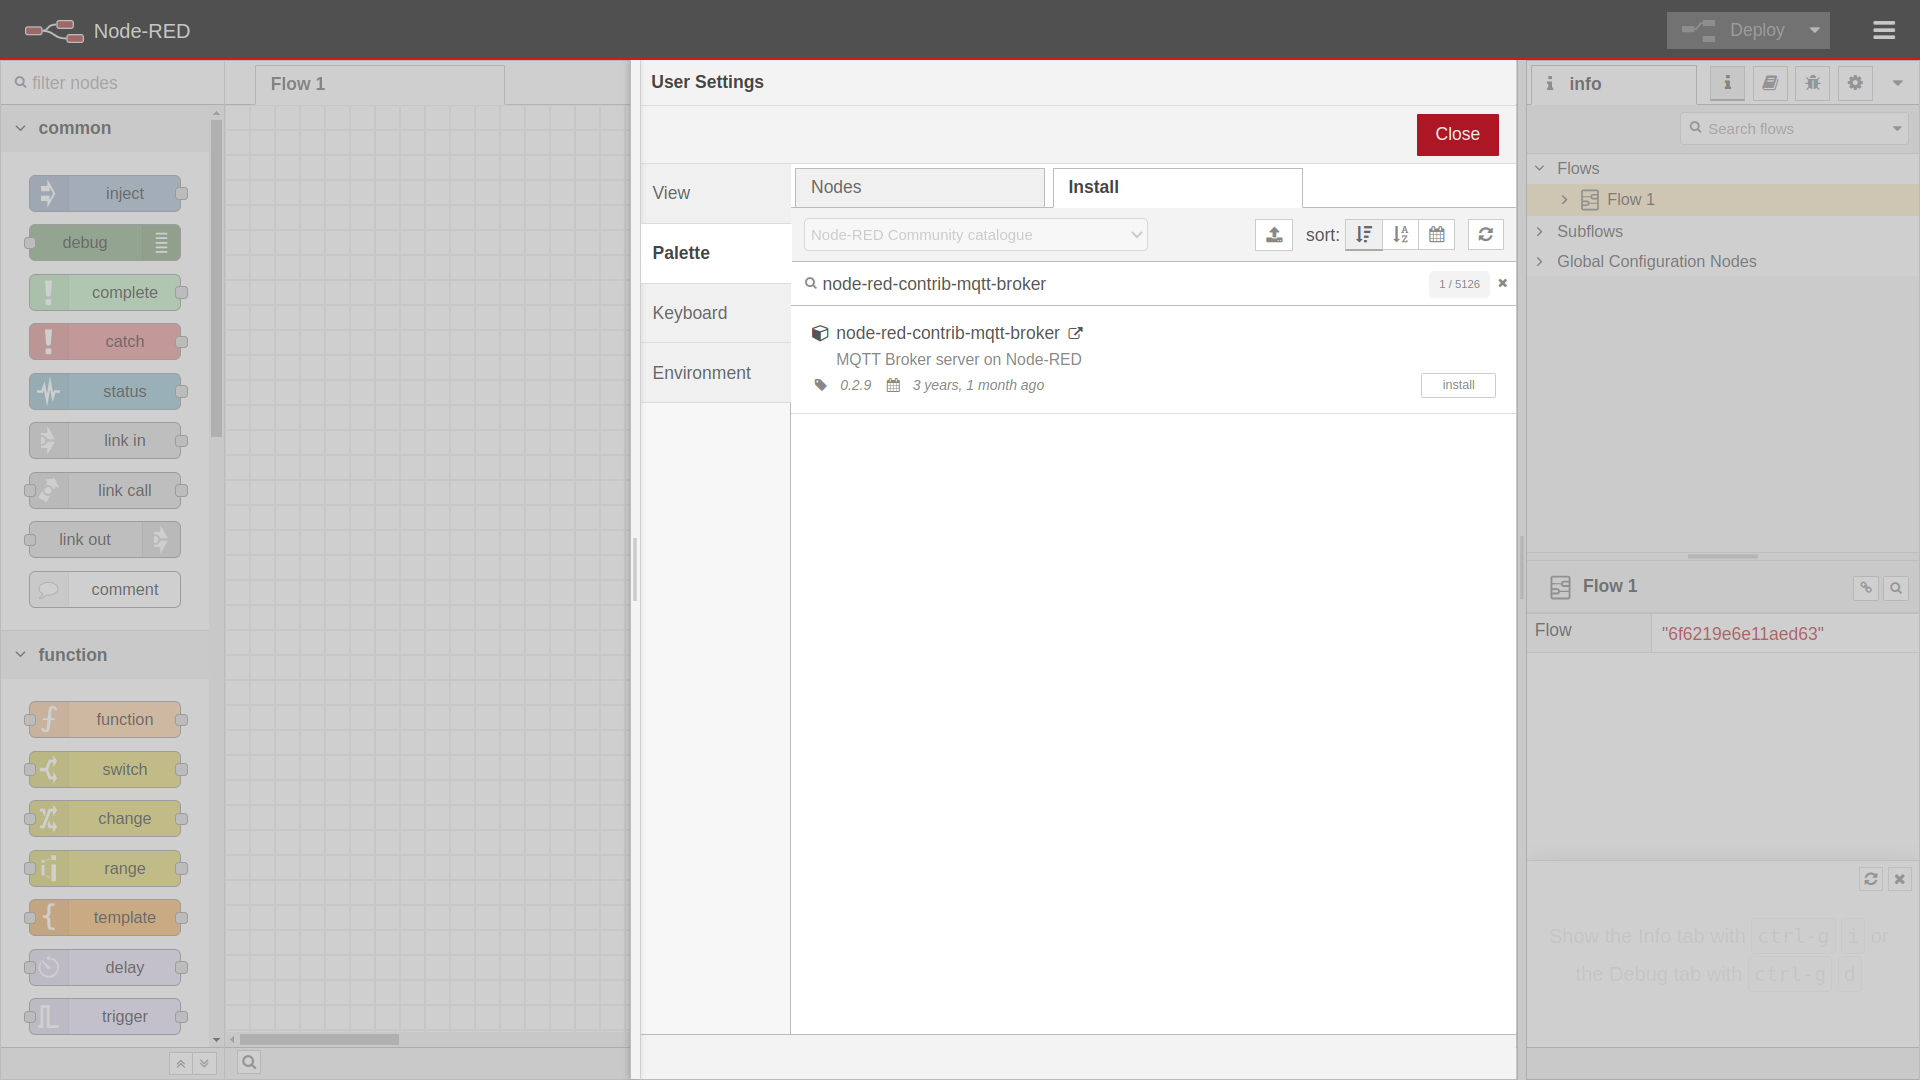
Task: Toggle sort by name ascending icon
Action: (1400, 235)
